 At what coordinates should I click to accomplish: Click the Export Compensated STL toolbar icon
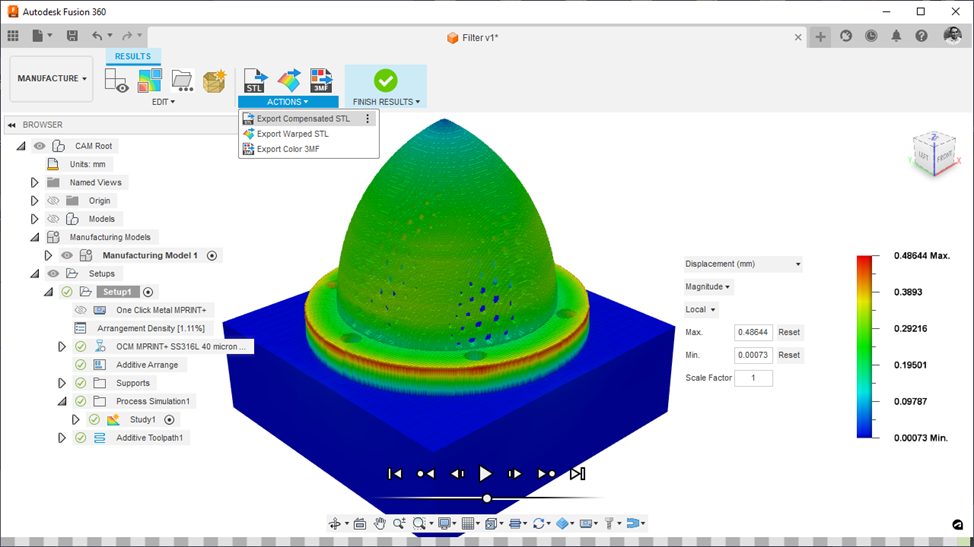click(x=255, y=80)
